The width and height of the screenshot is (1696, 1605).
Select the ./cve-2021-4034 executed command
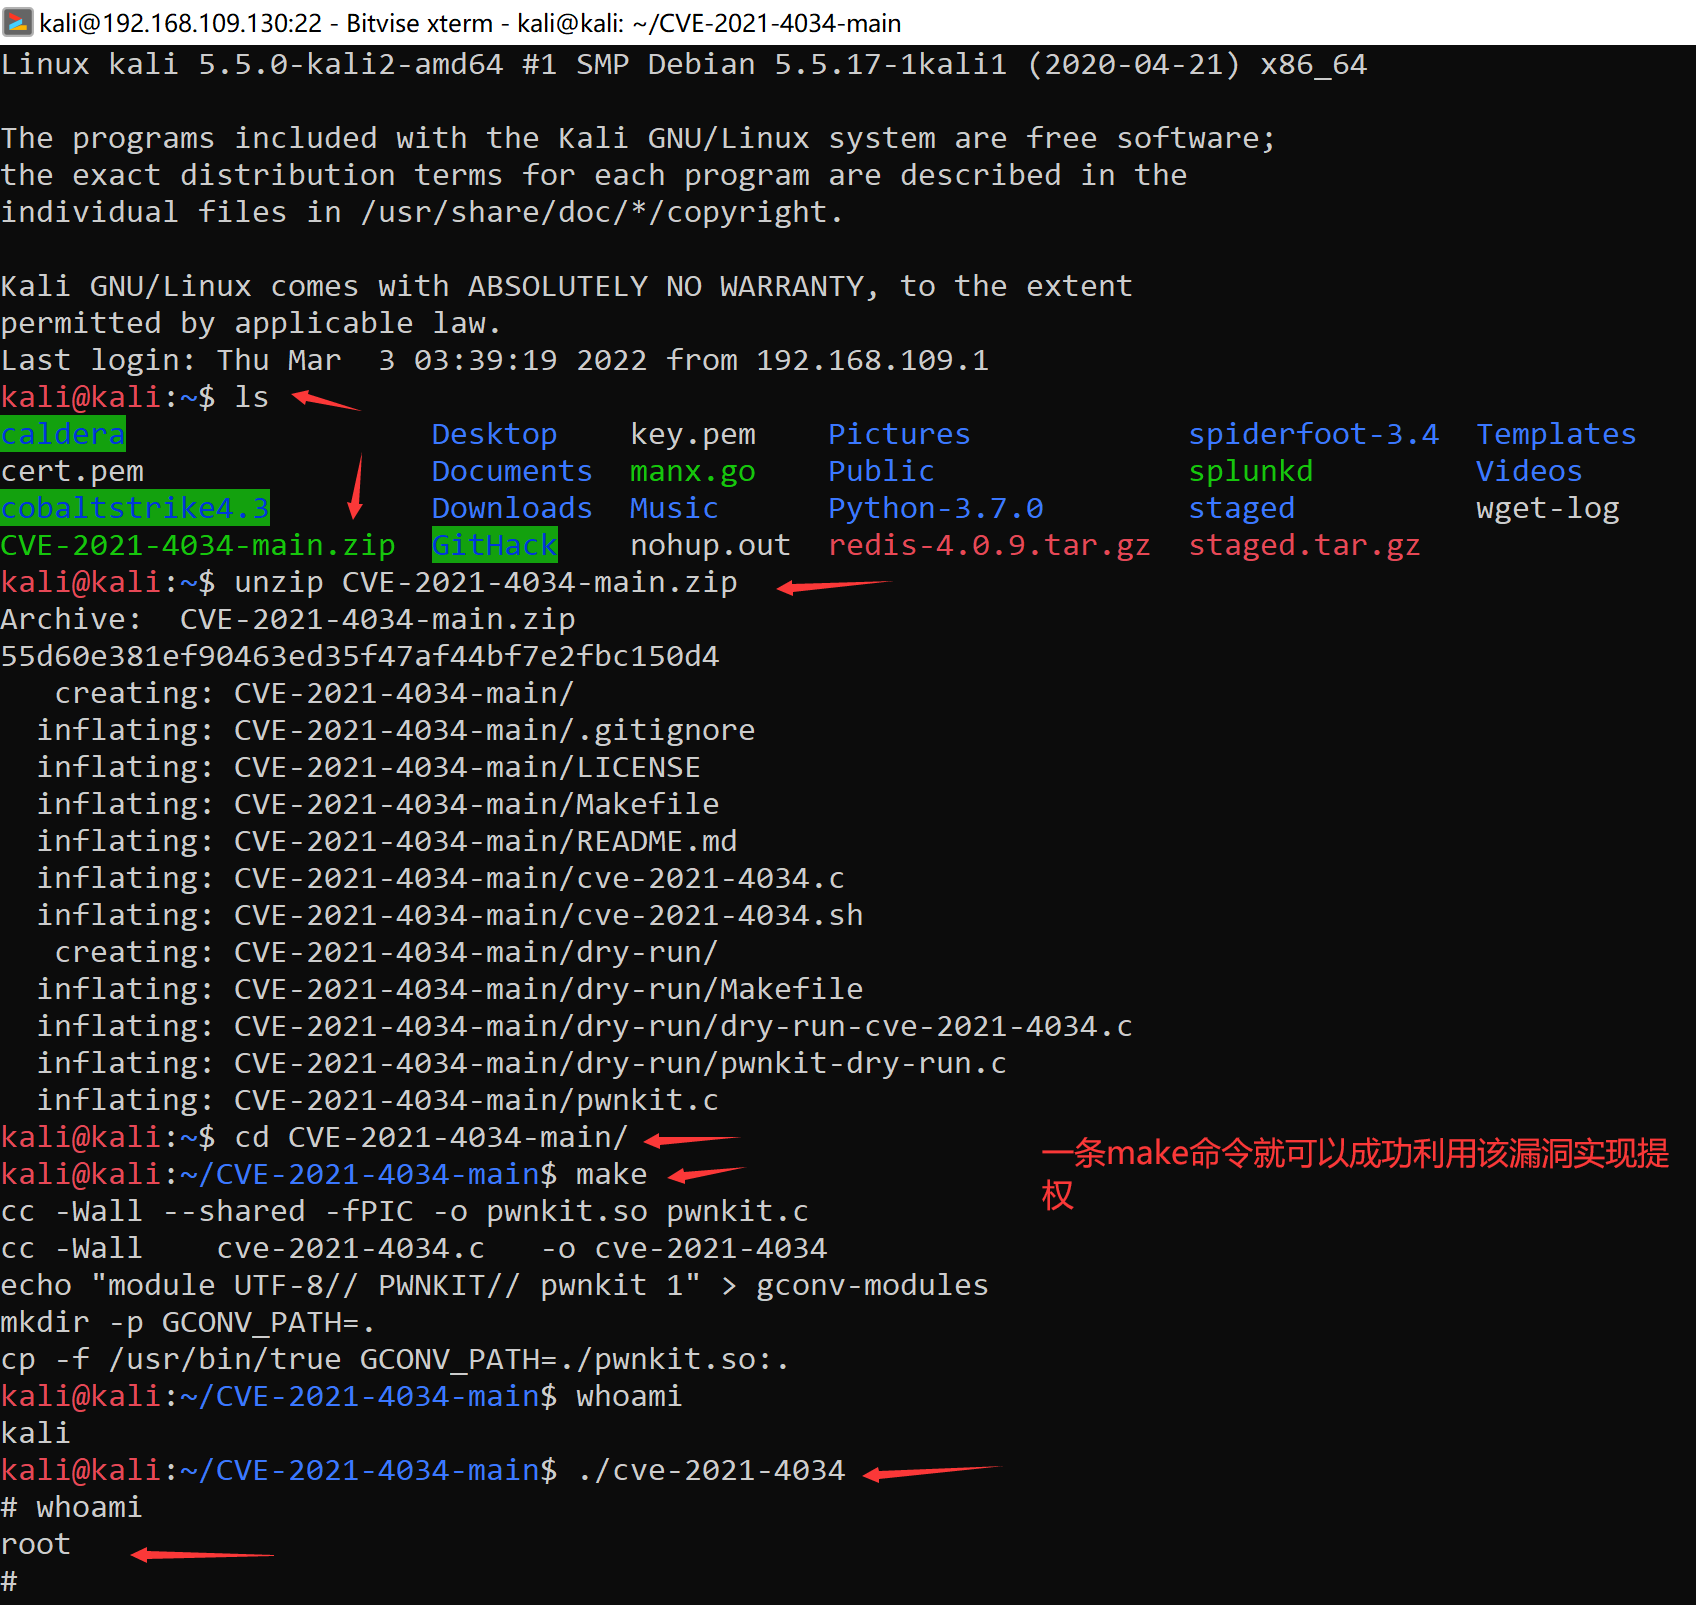(710, 1470)
